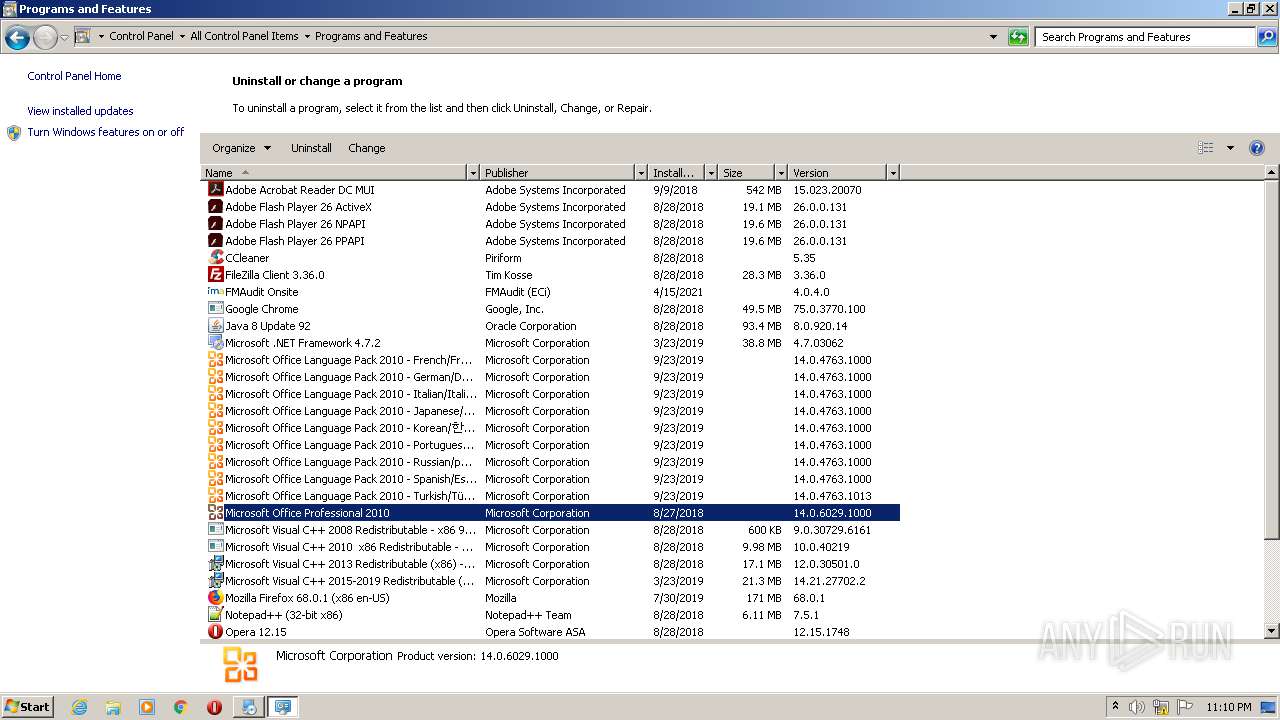Click the Microsoft .NET Framework 4.7.2 icon

coord(215,342)
